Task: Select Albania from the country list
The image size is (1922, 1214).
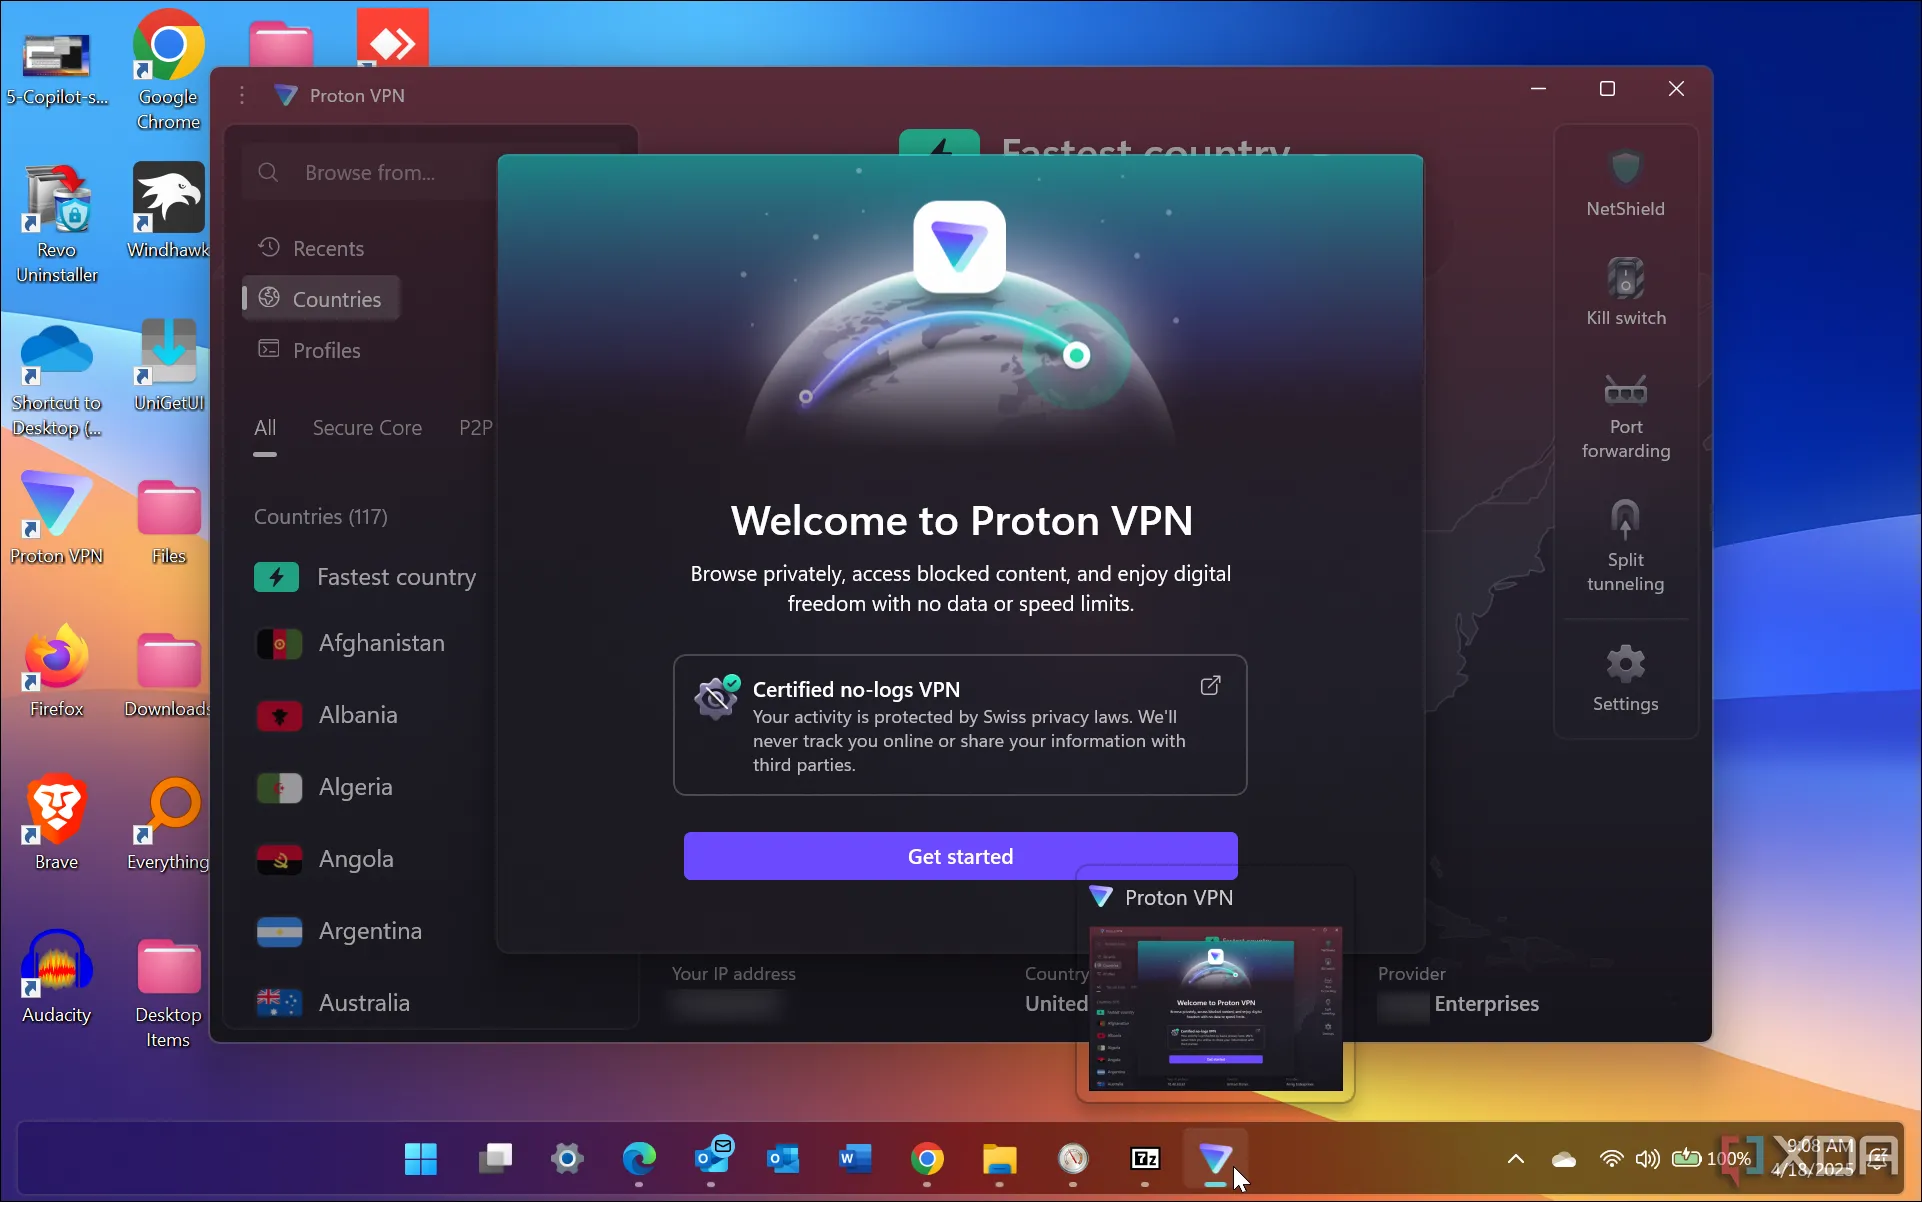Action: click(x=357, y=715)
